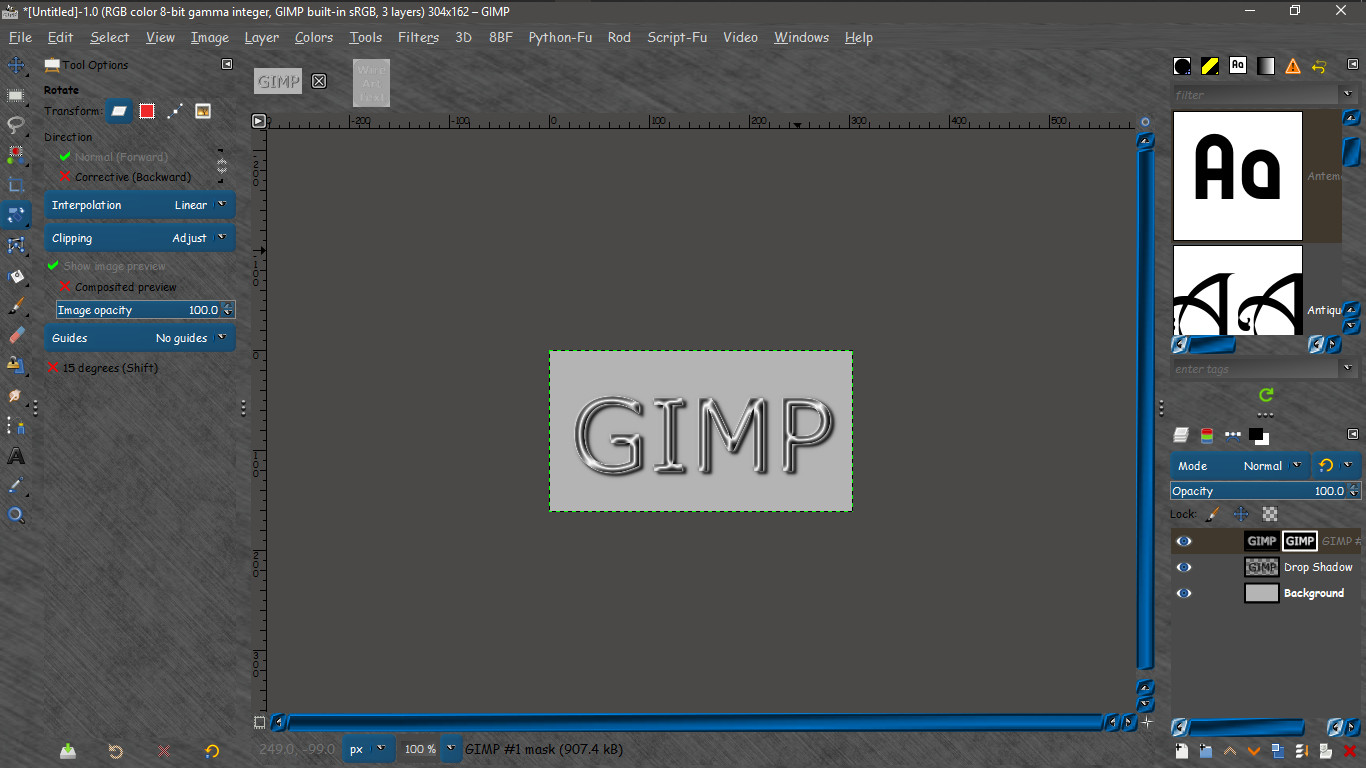This screenshot has width=1366, height=768.
Task: Open the Filters menu
Action: pos(418,37)
